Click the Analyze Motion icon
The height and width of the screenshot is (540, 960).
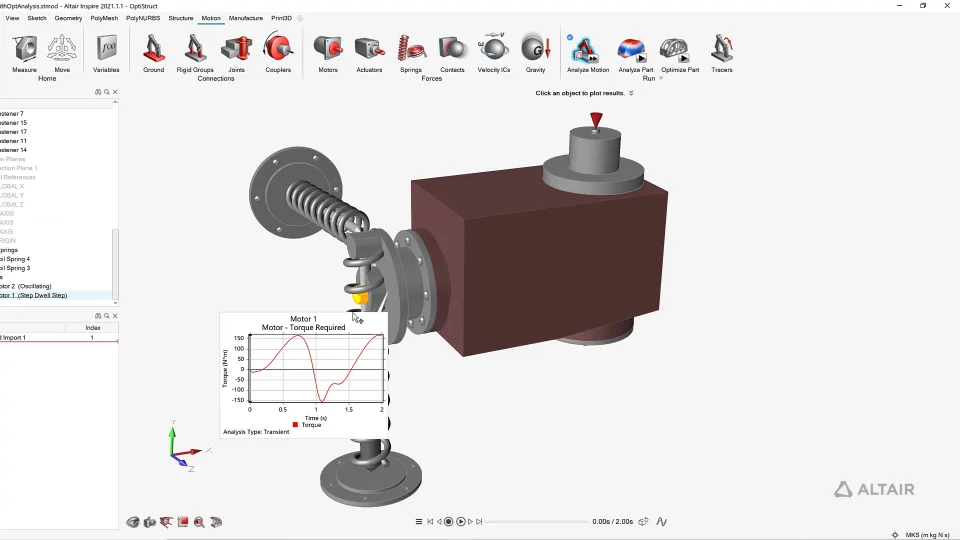pos(587,50)
